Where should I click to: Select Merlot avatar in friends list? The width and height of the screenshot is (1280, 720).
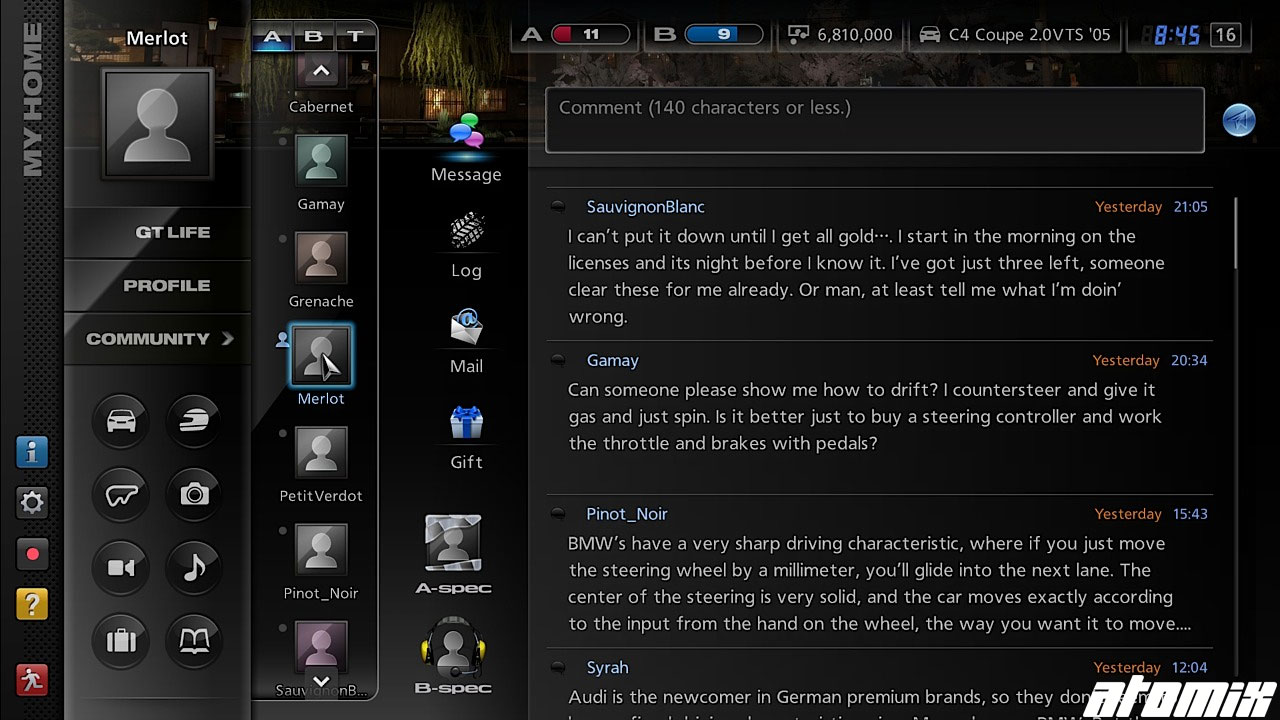click(x=321, y=355)
